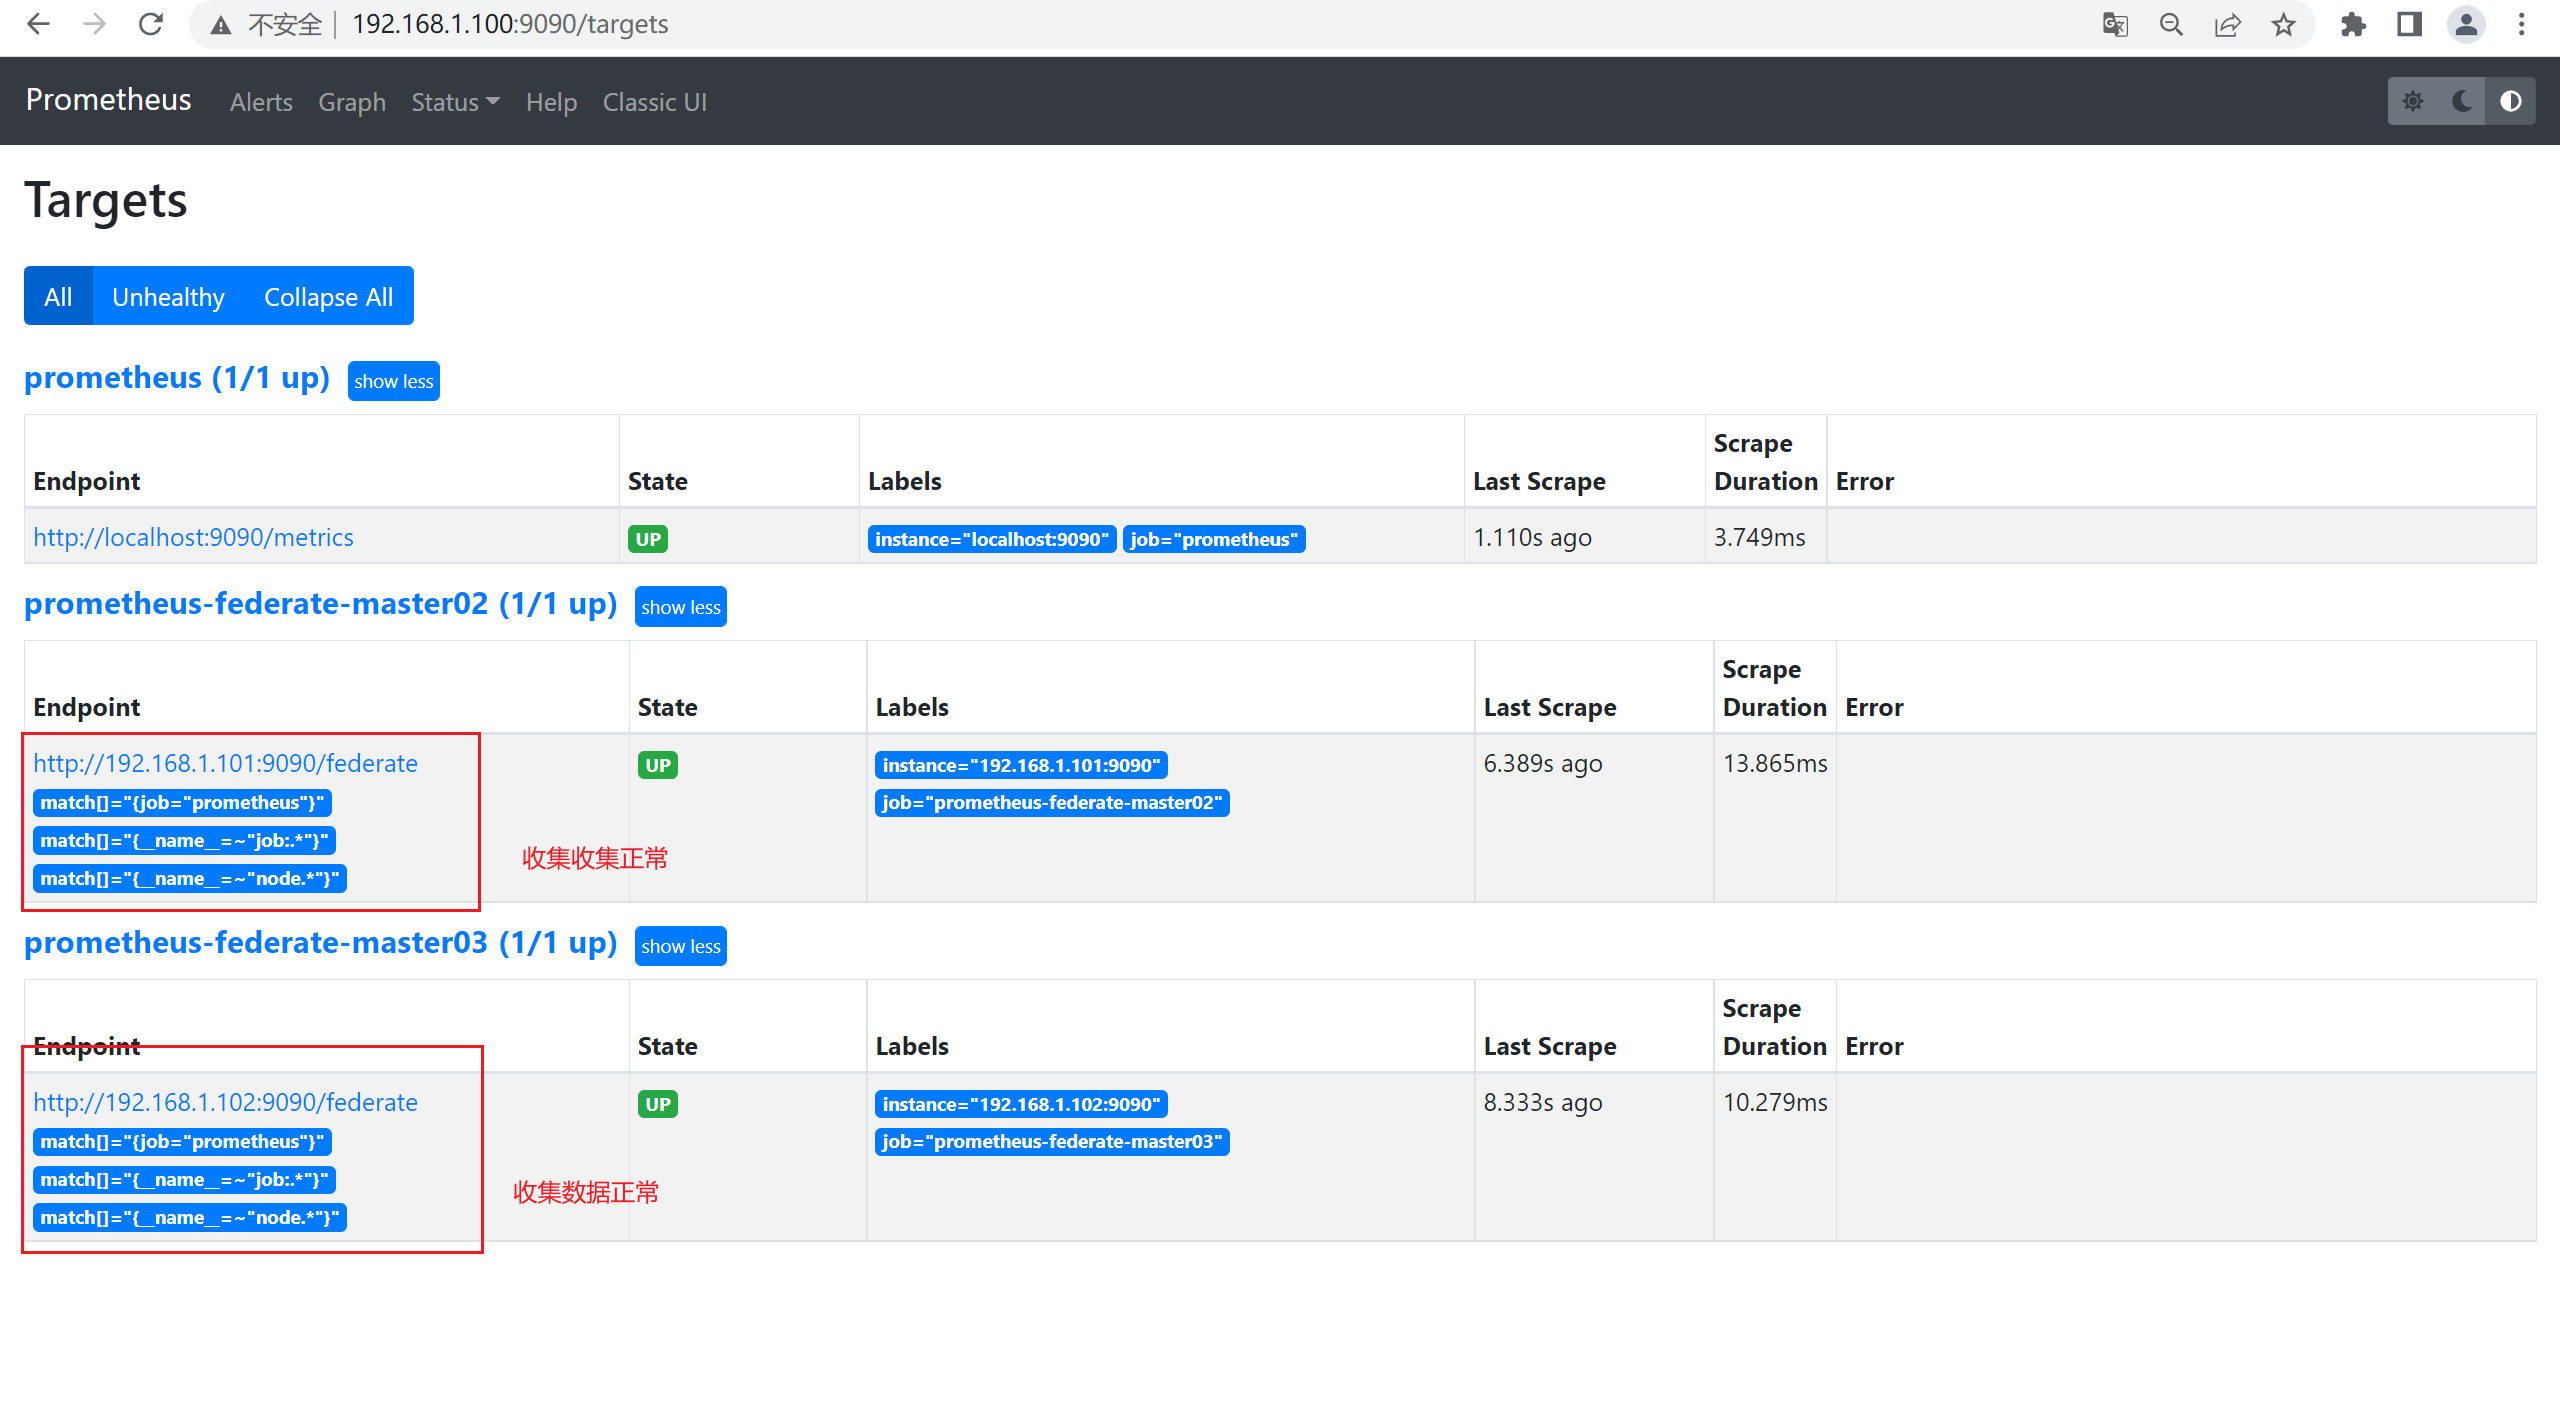Open the Alerts nav item

tap(261, 102)
